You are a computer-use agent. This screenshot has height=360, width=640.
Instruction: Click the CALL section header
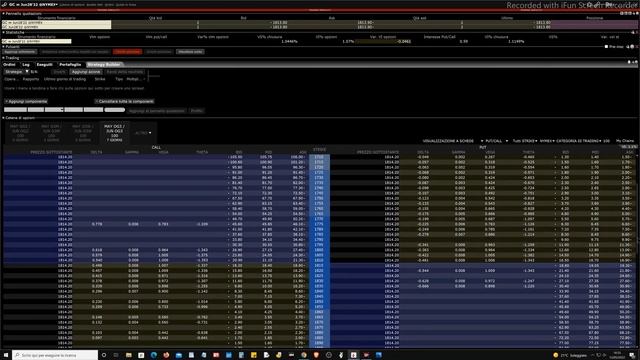coord(156,147)
